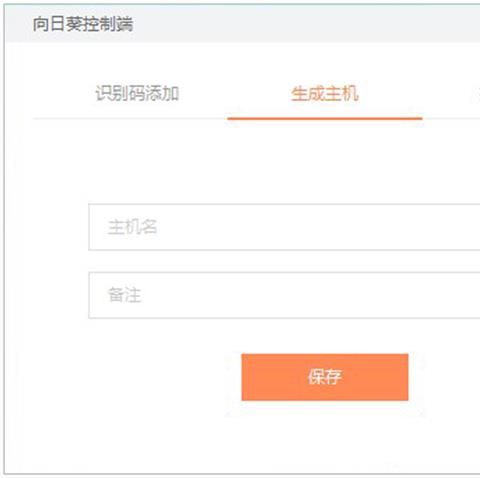Click the highlighted orange 生成主机 label
480x478 pixels.
(325, 93)
